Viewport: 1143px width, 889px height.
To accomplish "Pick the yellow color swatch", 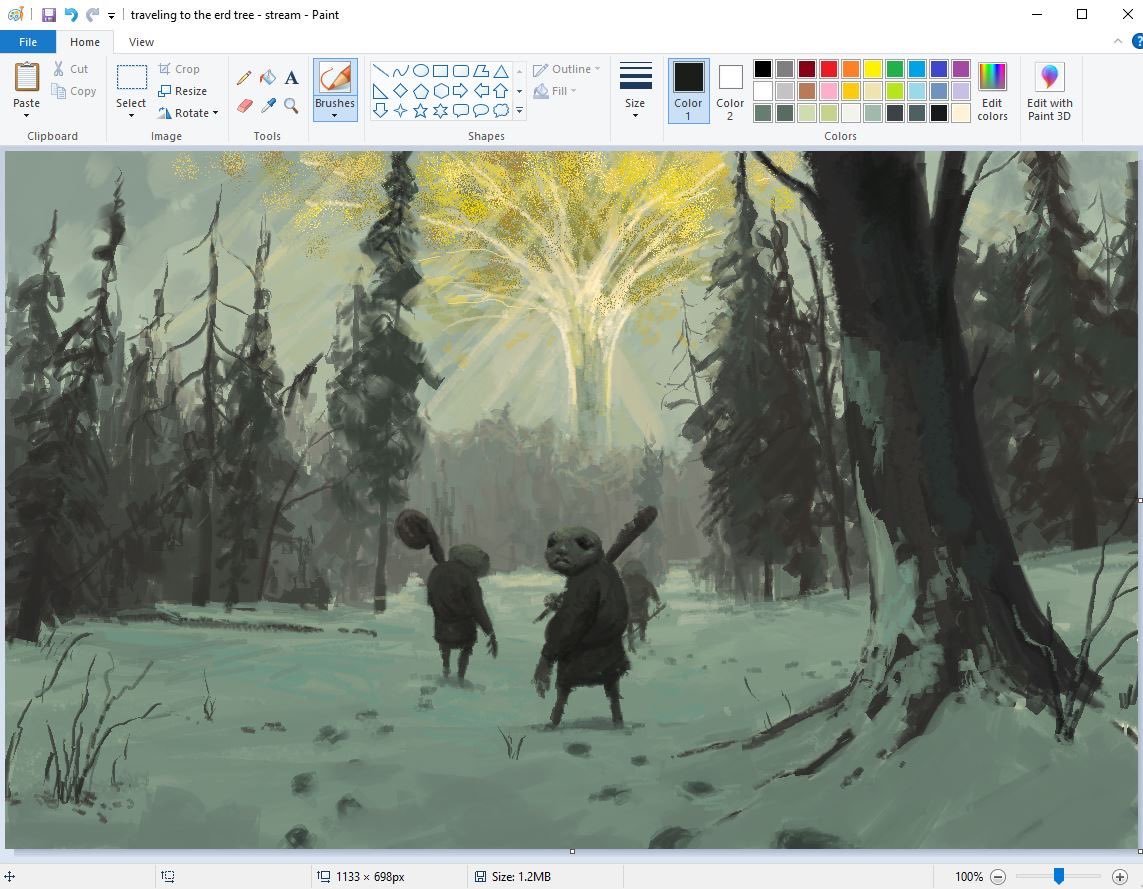I will coord(873,69).
